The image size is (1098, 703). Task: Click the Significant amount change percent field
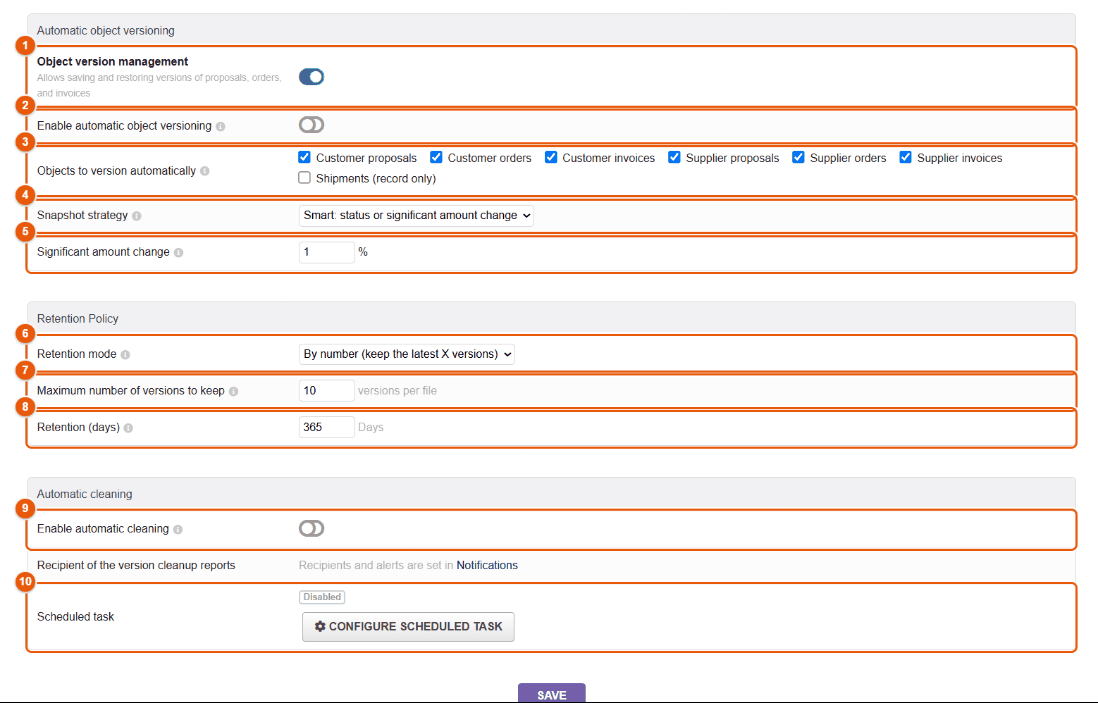pyautogui.click(x=326, y=252)
